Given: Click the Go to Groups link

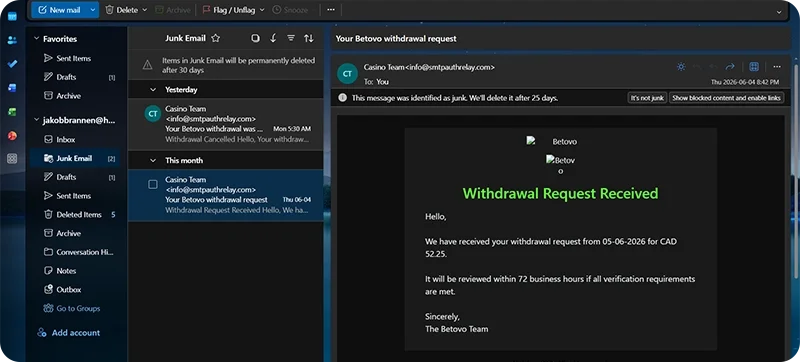Looking at the screenshot, I should [x=72, y=308].
